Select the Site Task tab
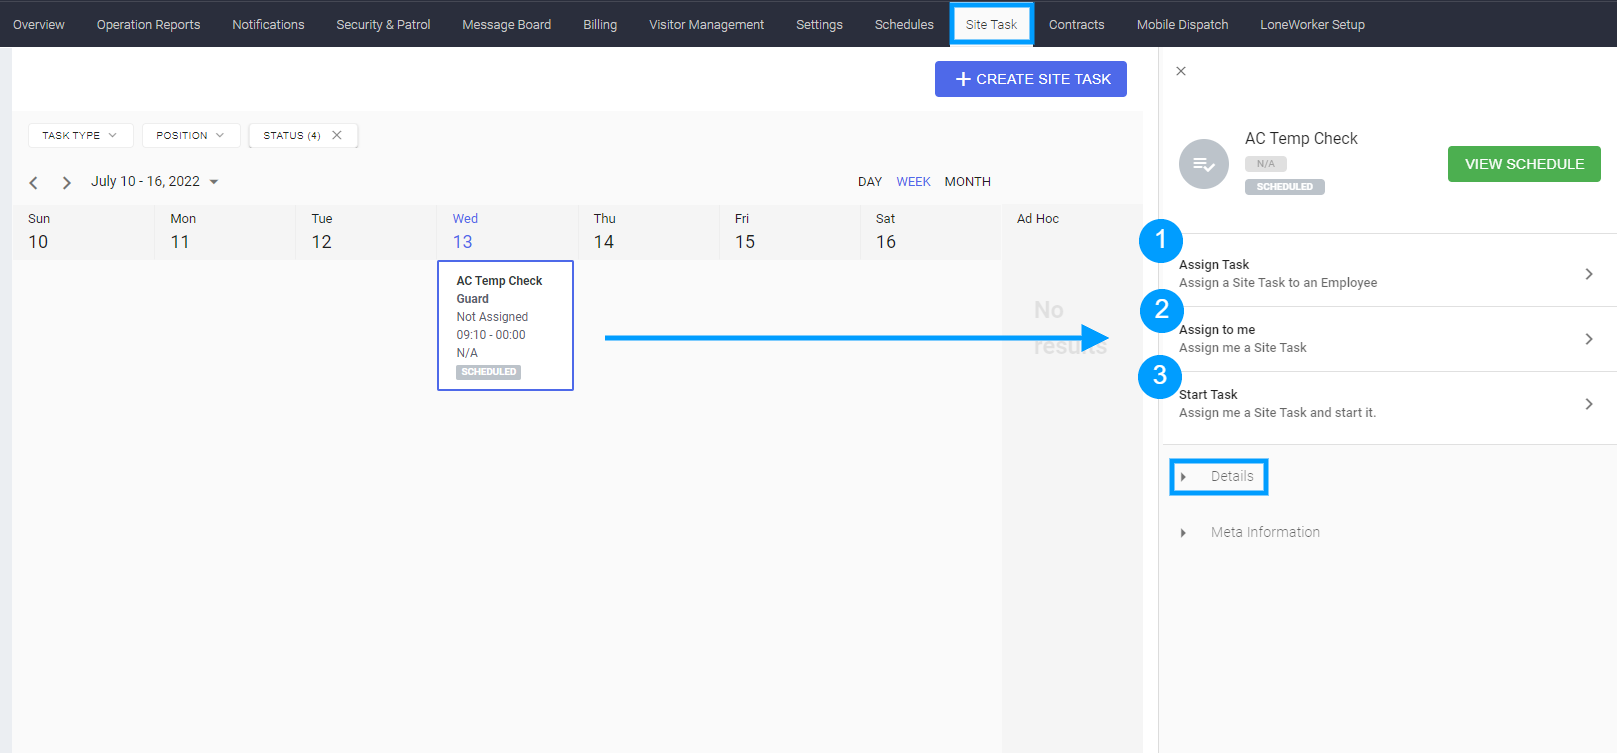Viewport: 1617px width, 753px height. (x=991, y=24)
